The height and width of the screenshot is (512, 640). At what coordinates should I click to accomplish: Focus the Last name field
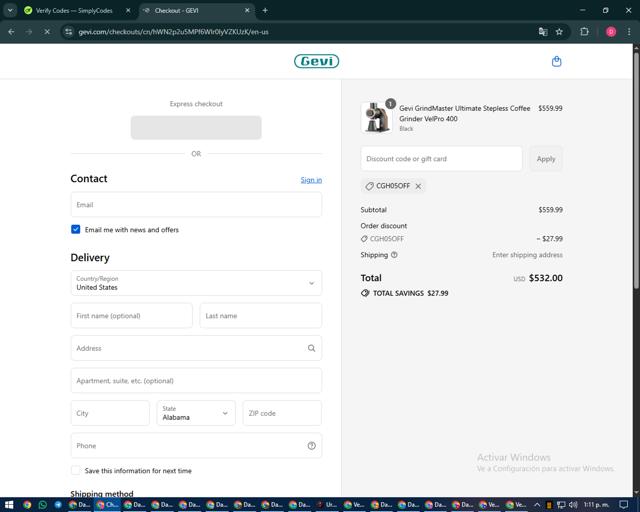click(260, 316)
